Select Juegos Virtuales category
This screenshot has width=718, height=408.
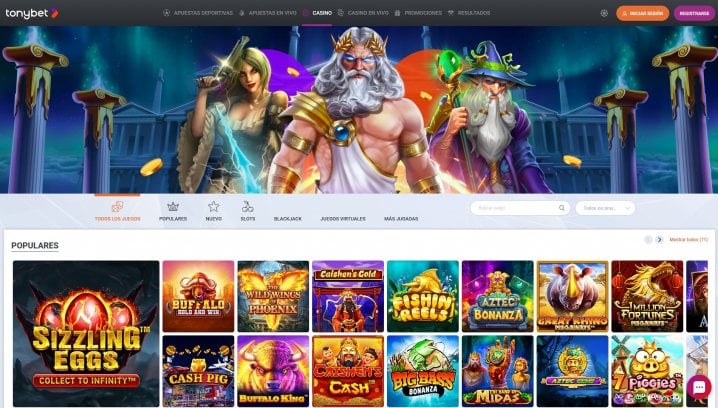click(343, 219)
